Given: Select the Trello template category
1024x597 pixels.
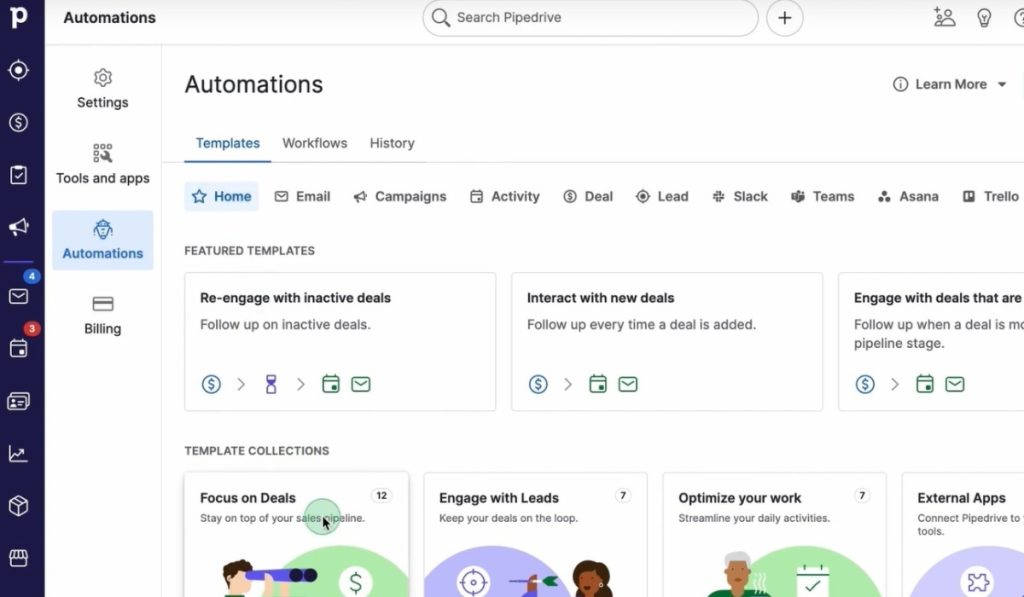Looking at the screenshot, I should pos(991,197).
